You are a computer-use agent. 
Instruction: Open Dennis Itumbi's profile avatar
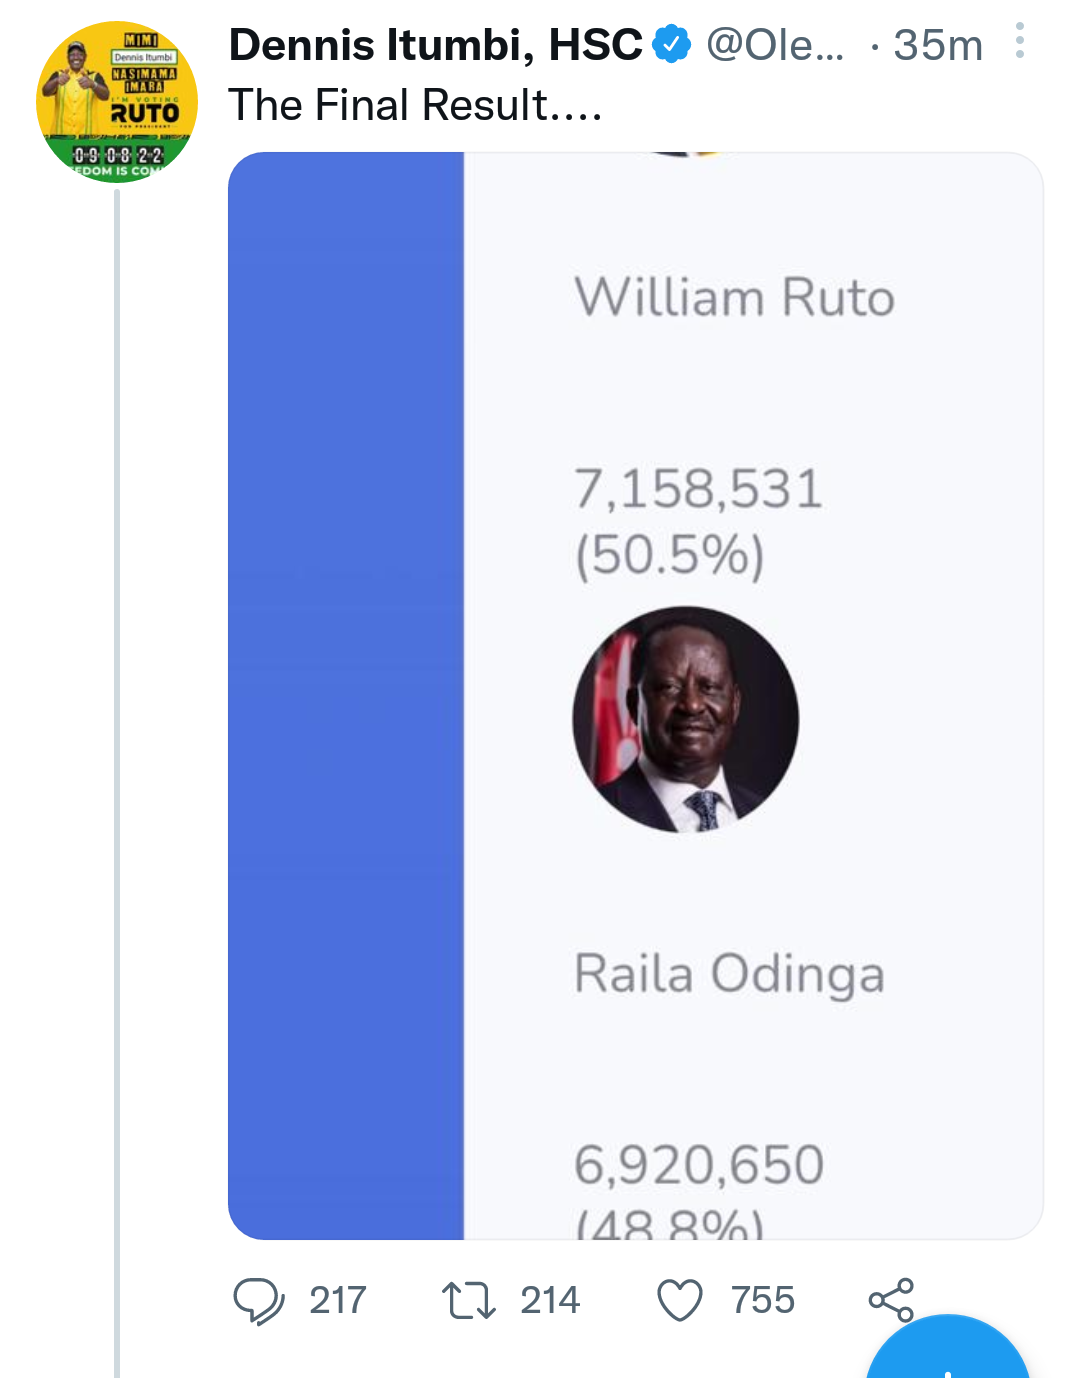[x=117, y=102]
